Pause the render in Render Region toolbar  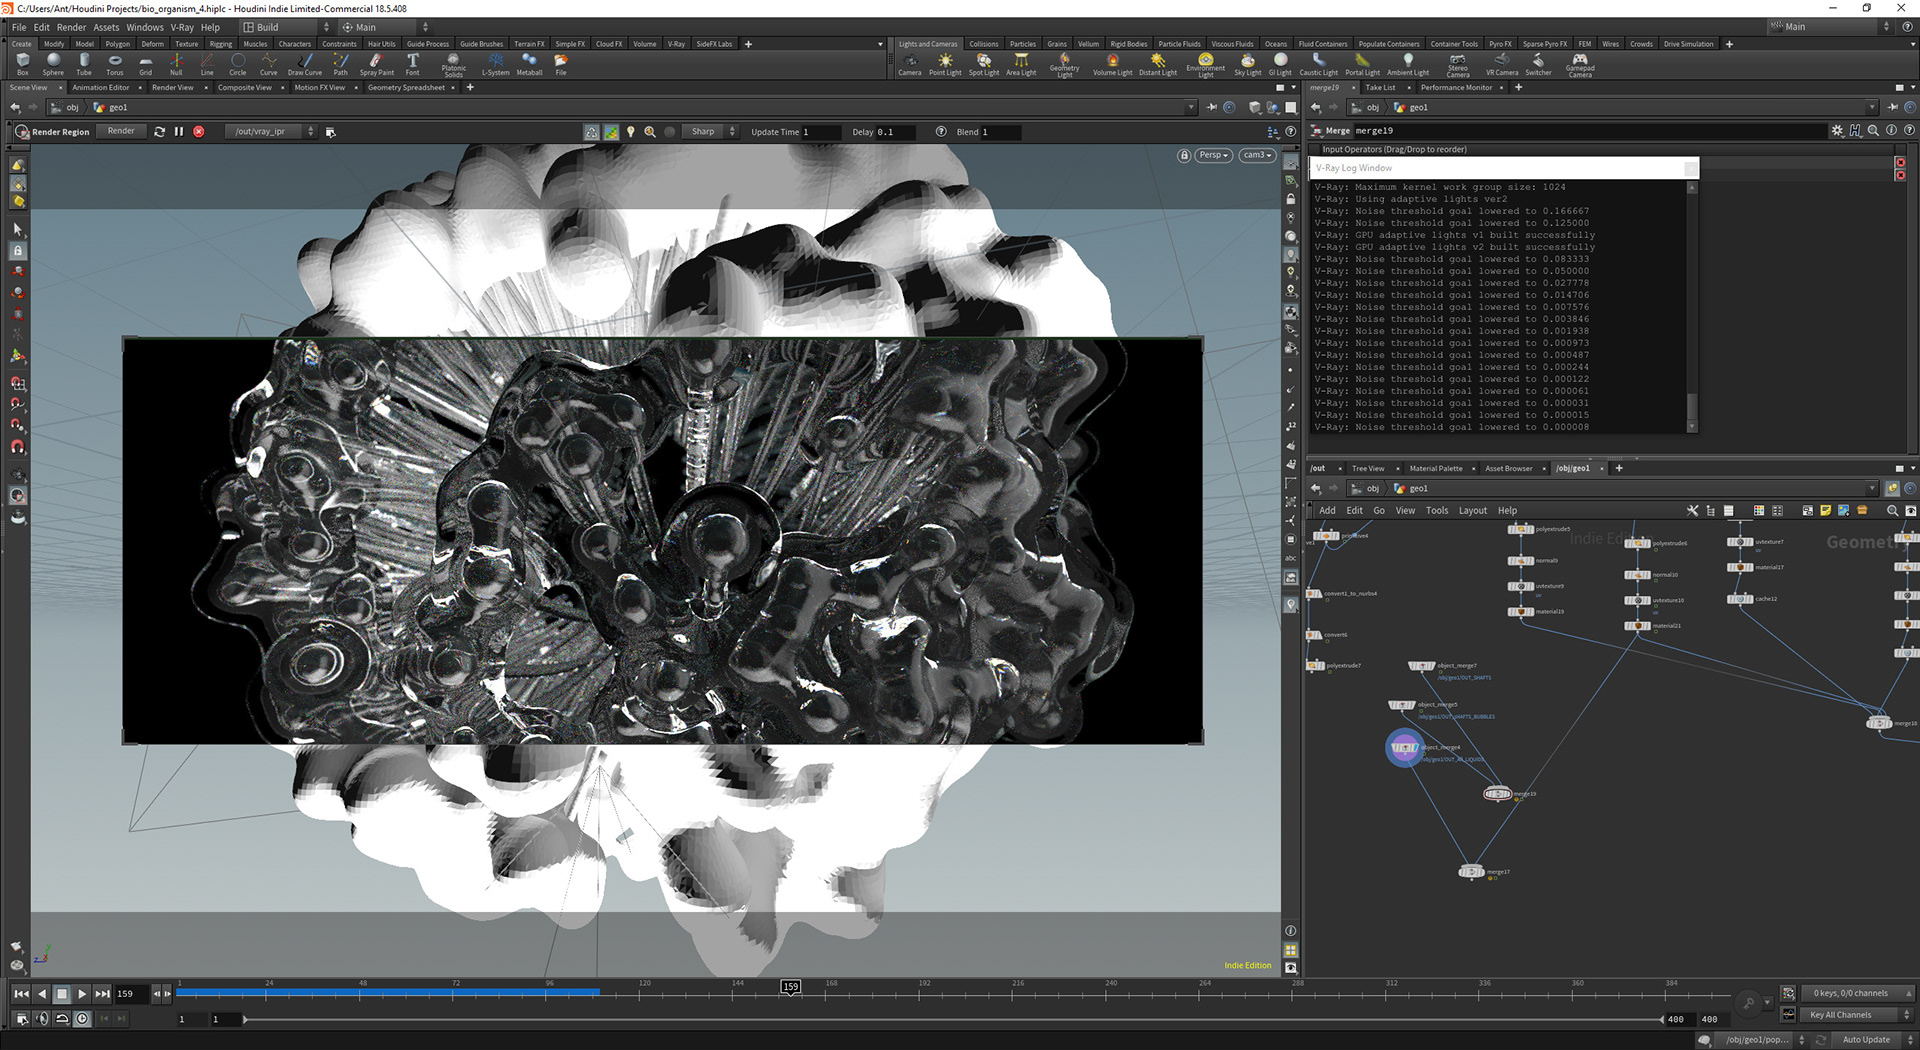(x=179, y=132)
